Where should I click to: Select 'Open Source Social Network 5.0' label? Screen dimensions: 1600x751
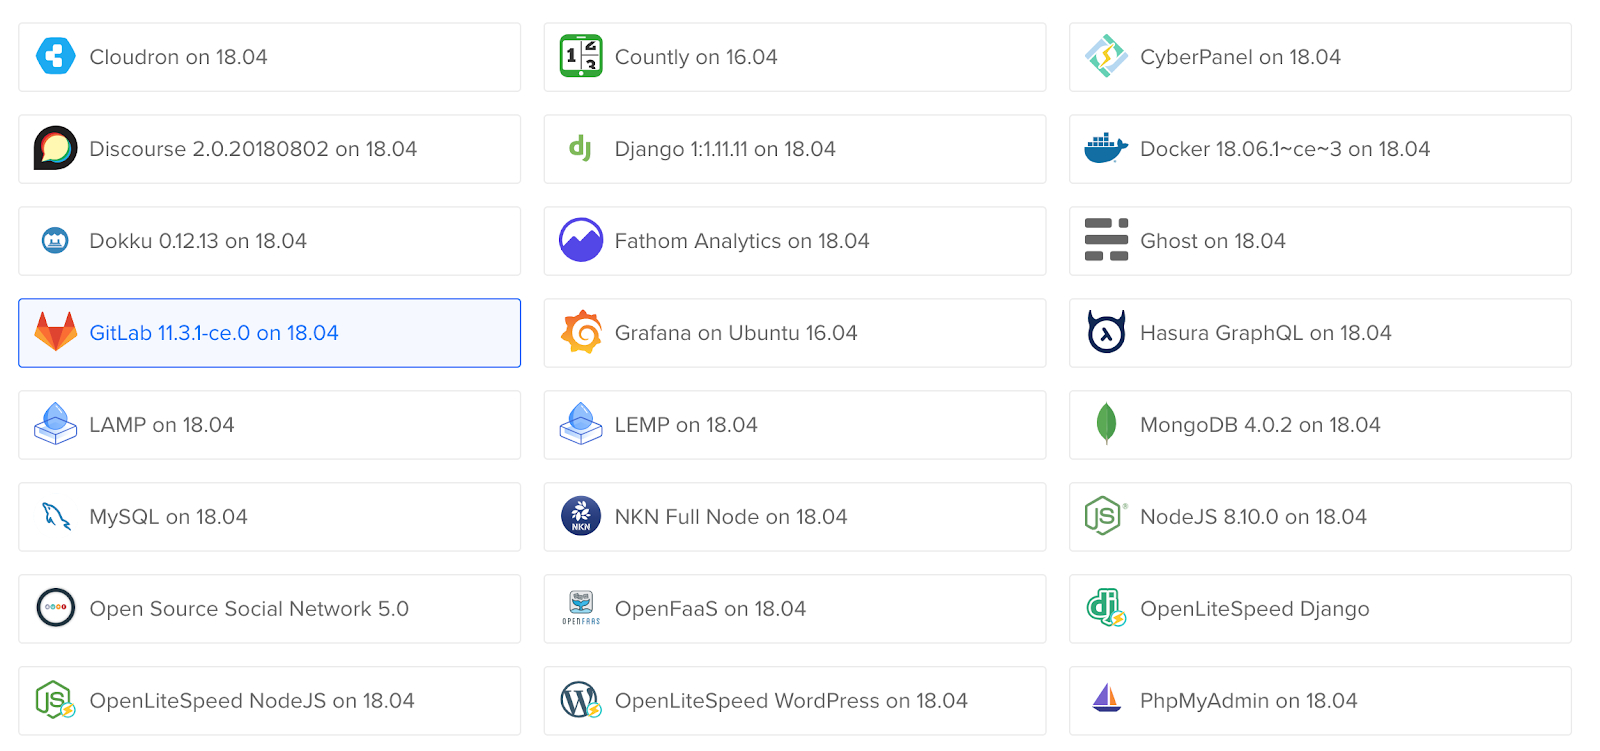[249, 609]
